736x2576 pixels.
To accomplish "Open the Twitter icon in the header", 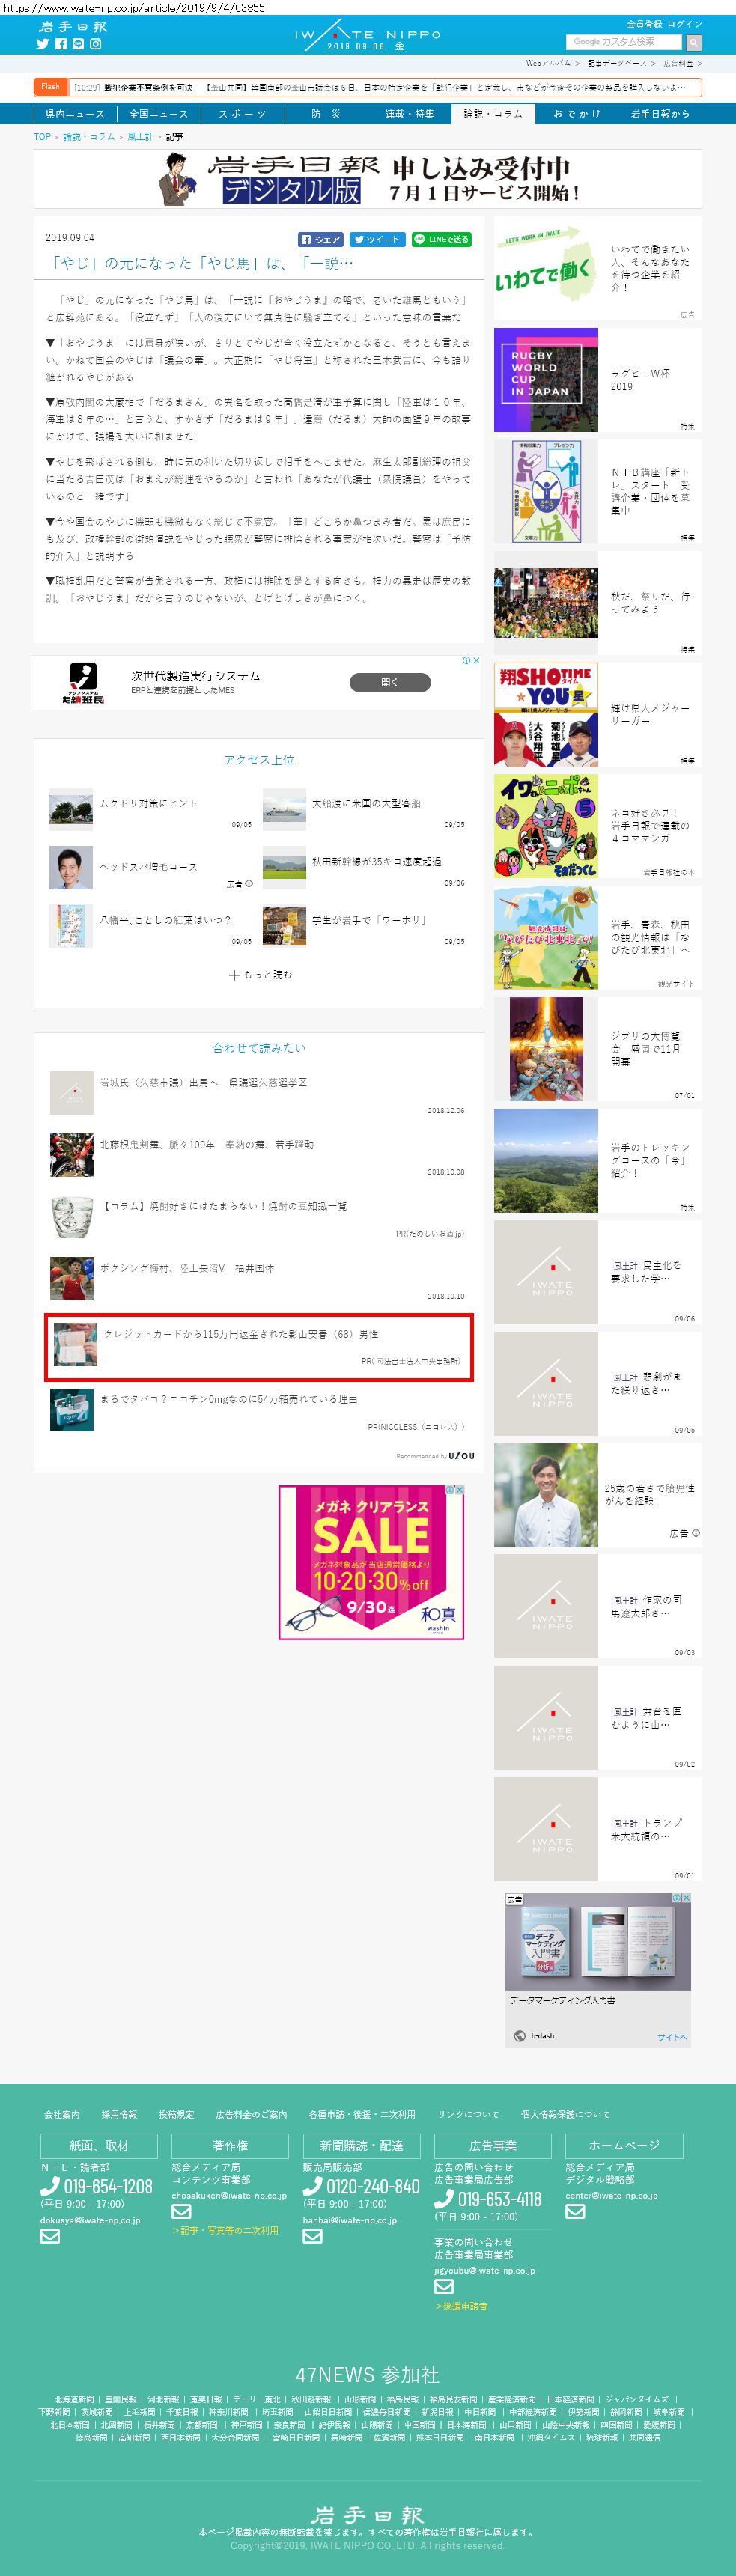I will (43, 44).
